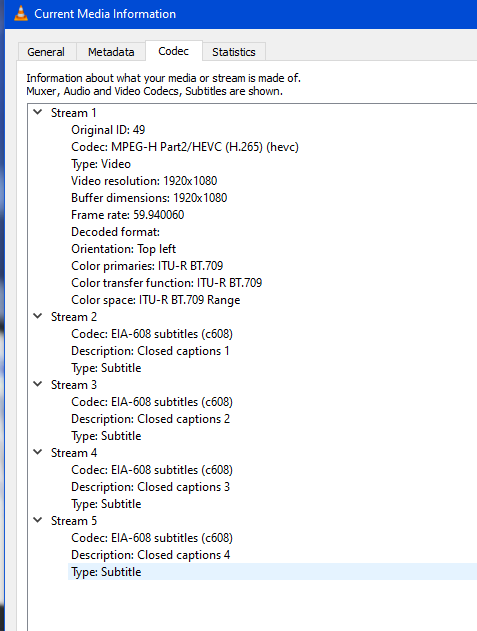The height and width of the screenshot is (631, 477).
Task: Select Stream 2 EIA-608 codec row
Action: point(152,334)
